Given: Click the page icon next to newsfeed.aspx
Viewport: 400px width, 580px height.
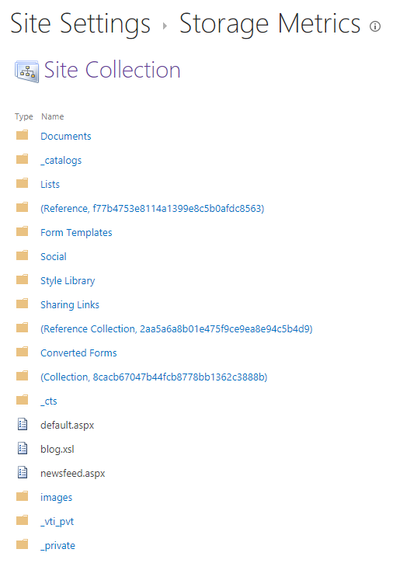Looking at the screenshot, I should [23, 472].
